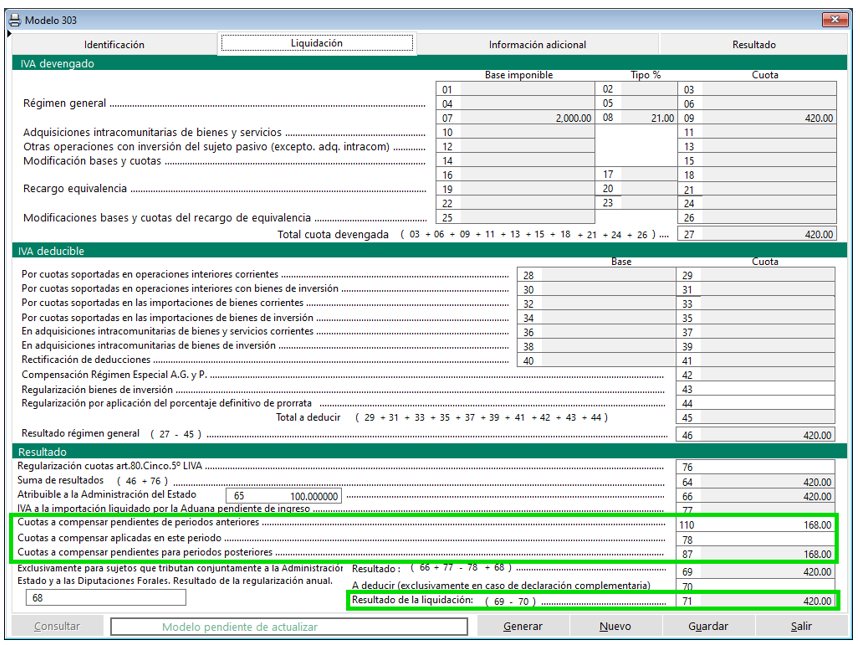Click recargo equivalencia cuota field 21
This screenshot has height=646, width=860.
pos(757,190)
